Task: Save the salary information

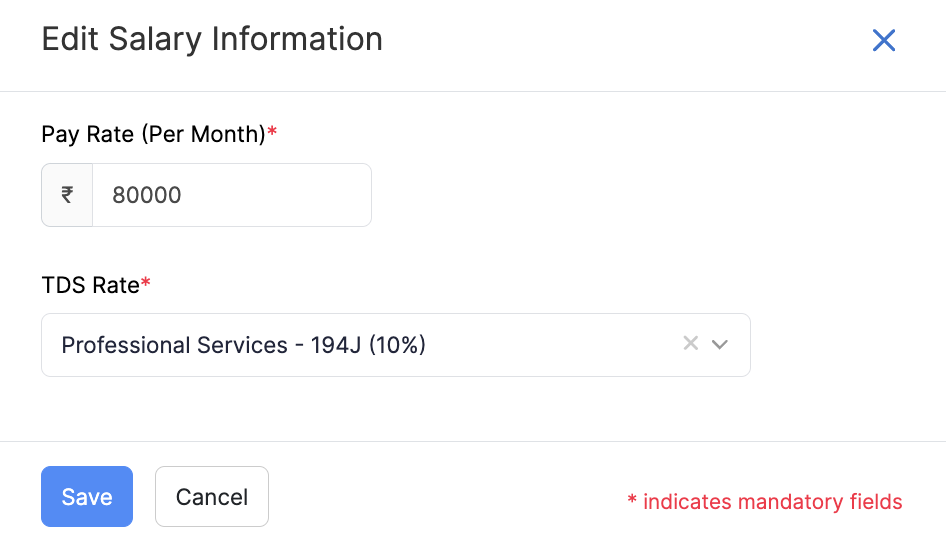Action: point(87,496)
